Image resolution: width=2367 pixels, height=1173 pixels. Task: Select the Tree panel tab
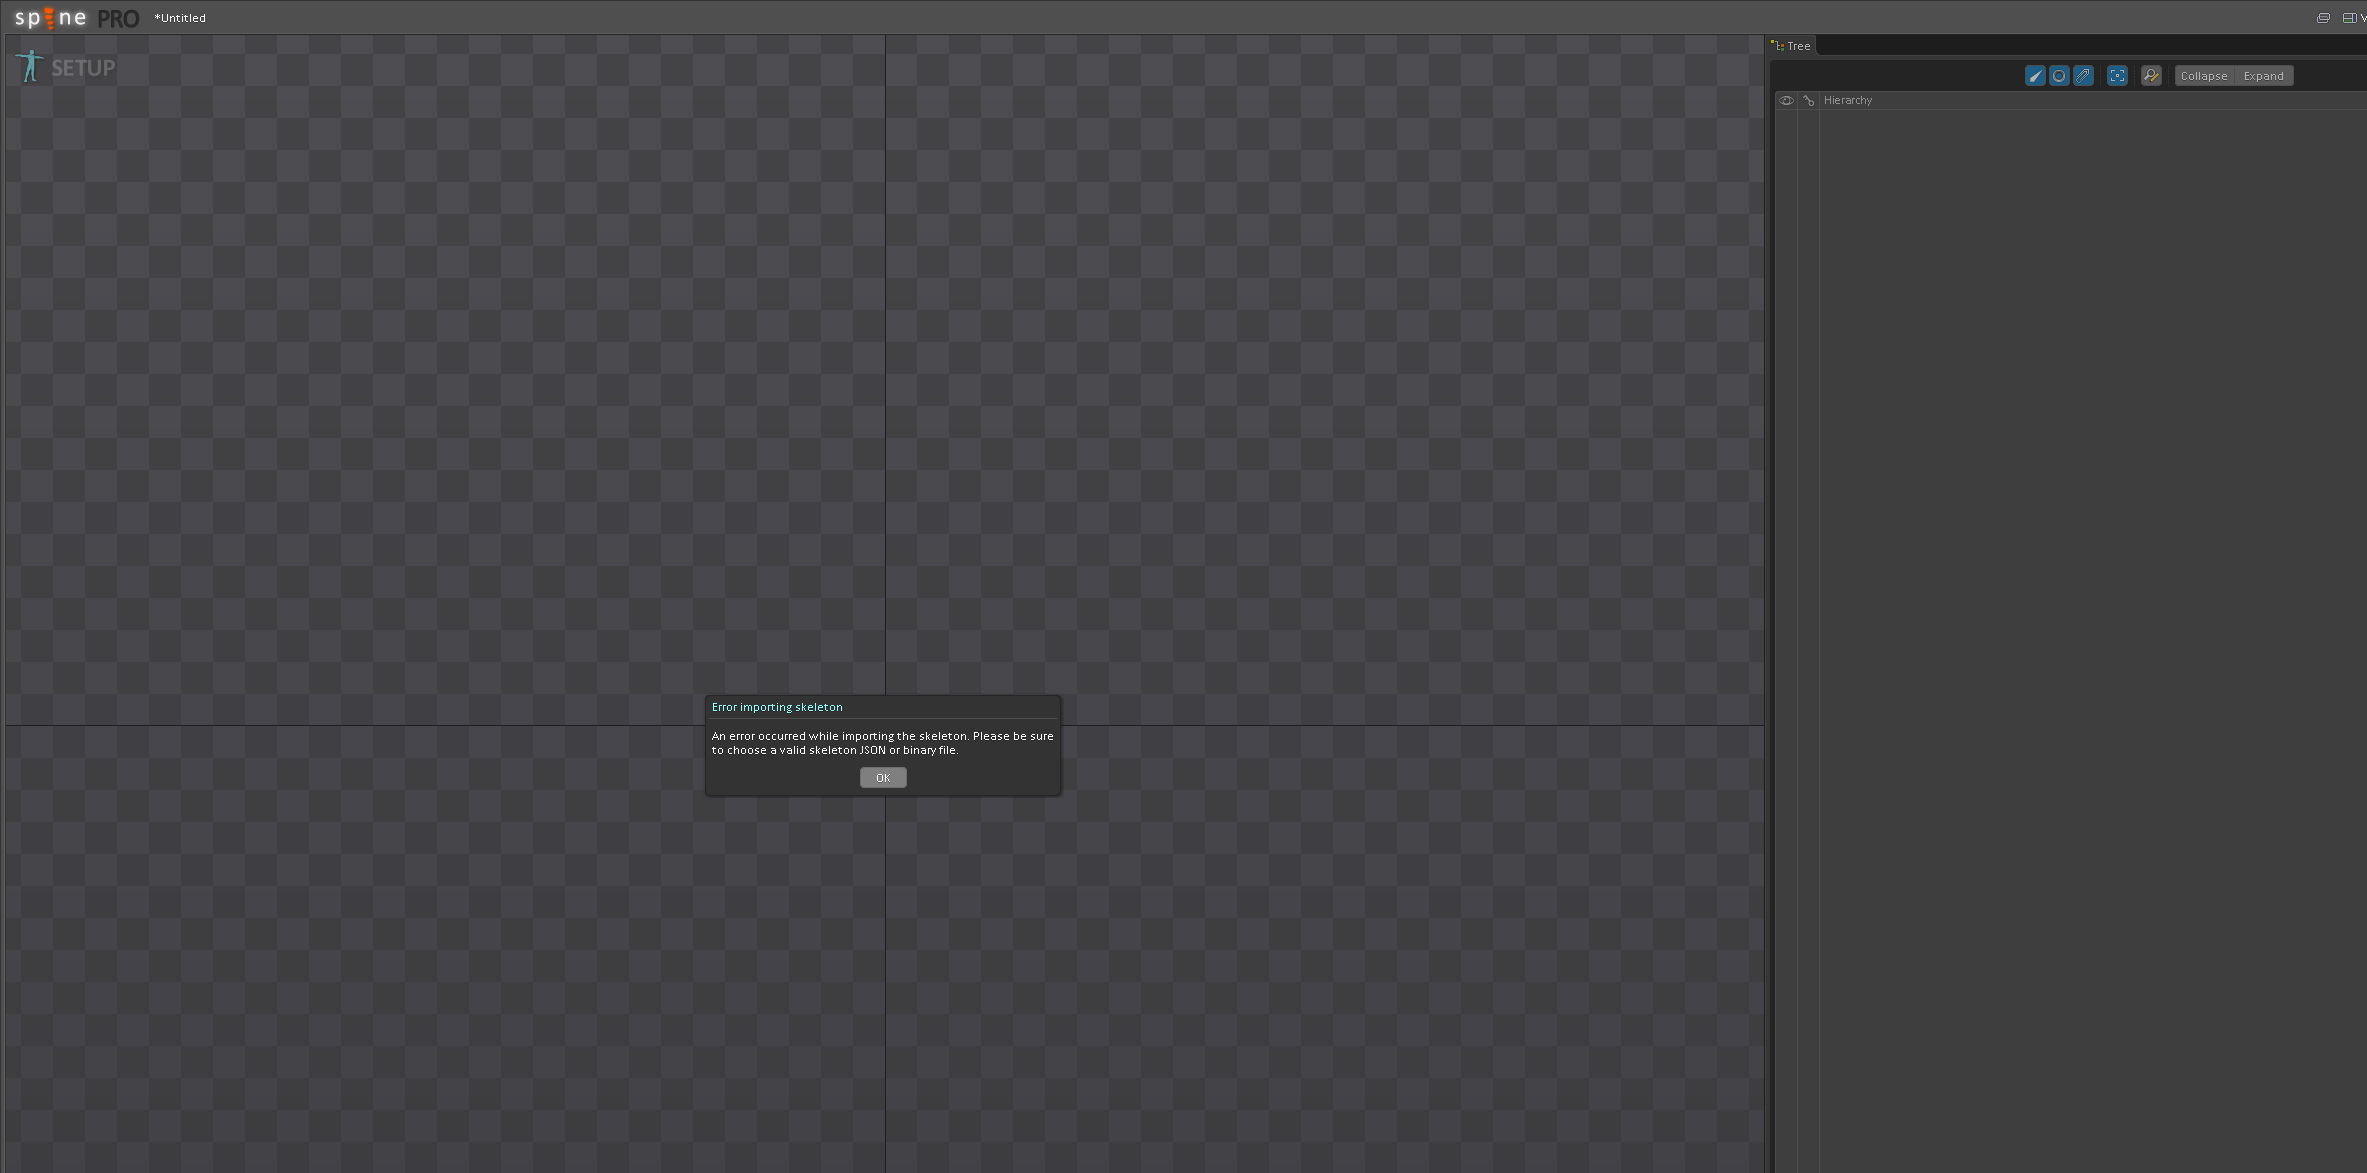click(x=1798, y=46)
